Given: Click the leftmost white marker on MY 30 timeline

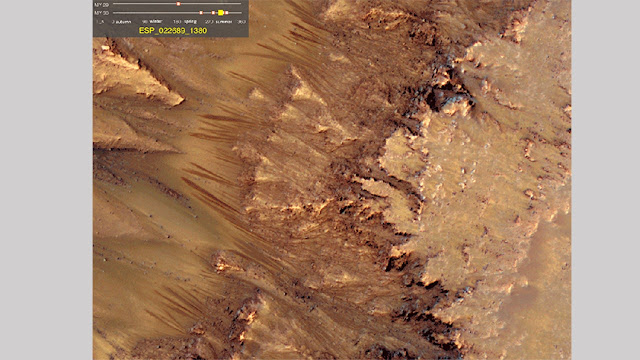Looking at the screenshot, I should 201,13.
